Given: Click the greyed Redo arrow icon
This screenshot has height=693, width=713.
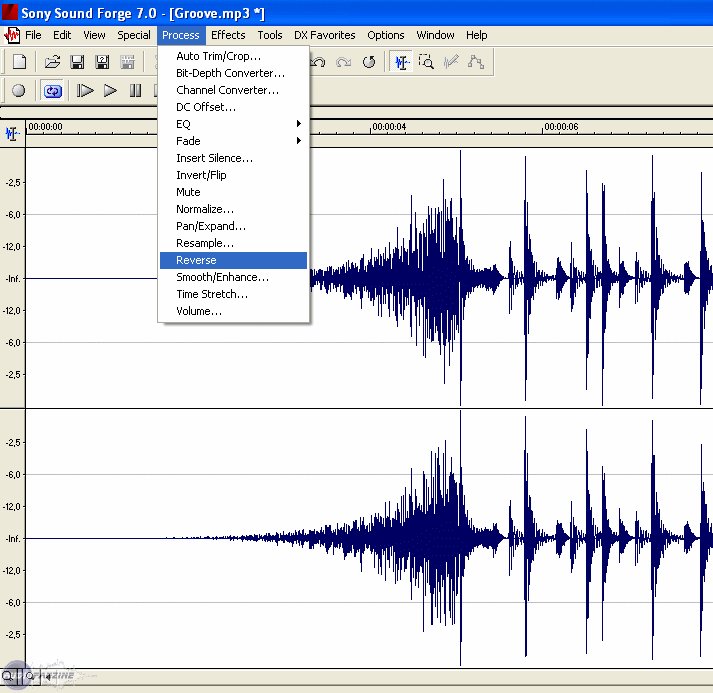Looking at the screenshot, I should point(343,61).
